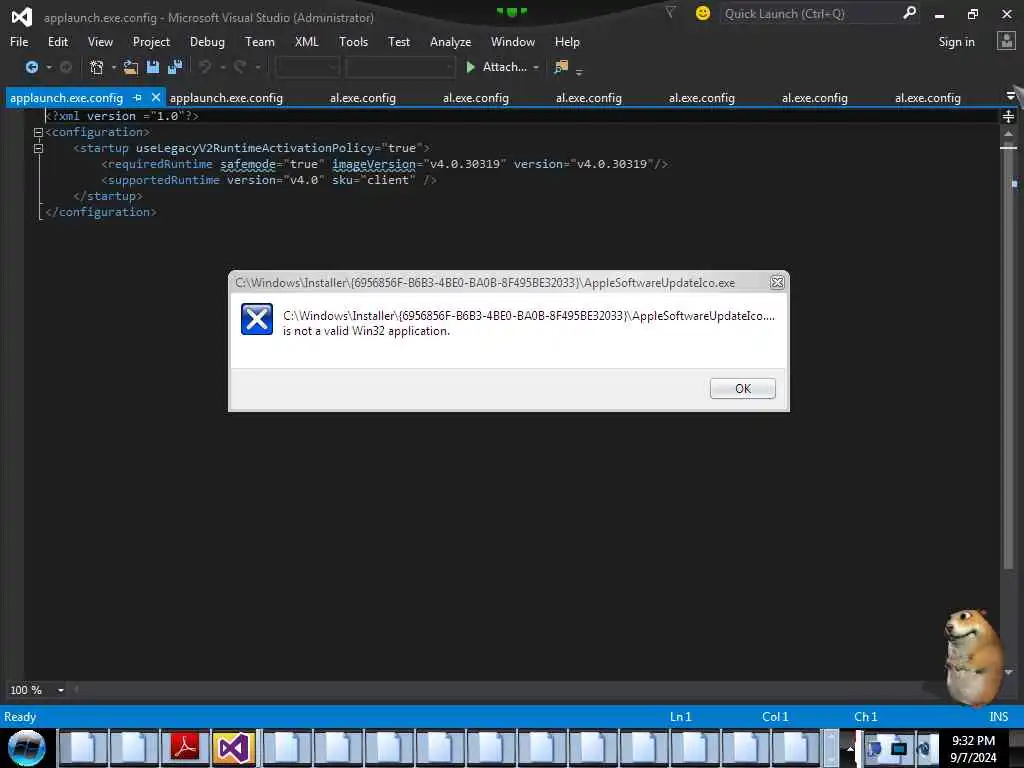Click the taskbar clock showing 9:32 PM
1024x768 pixels.
(973, 748)
